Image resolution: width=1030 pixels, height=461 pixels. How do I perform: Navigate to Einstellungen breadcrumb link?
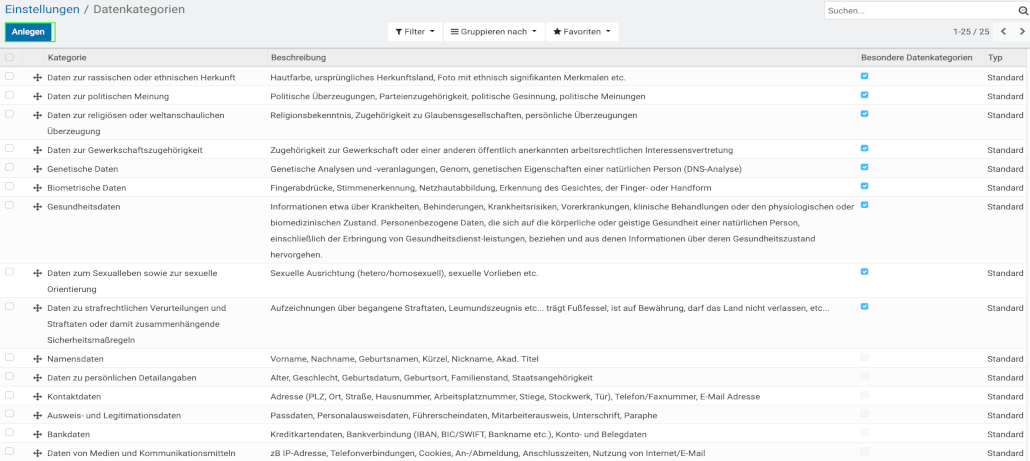pyautogui.click(x=44, y=9)
